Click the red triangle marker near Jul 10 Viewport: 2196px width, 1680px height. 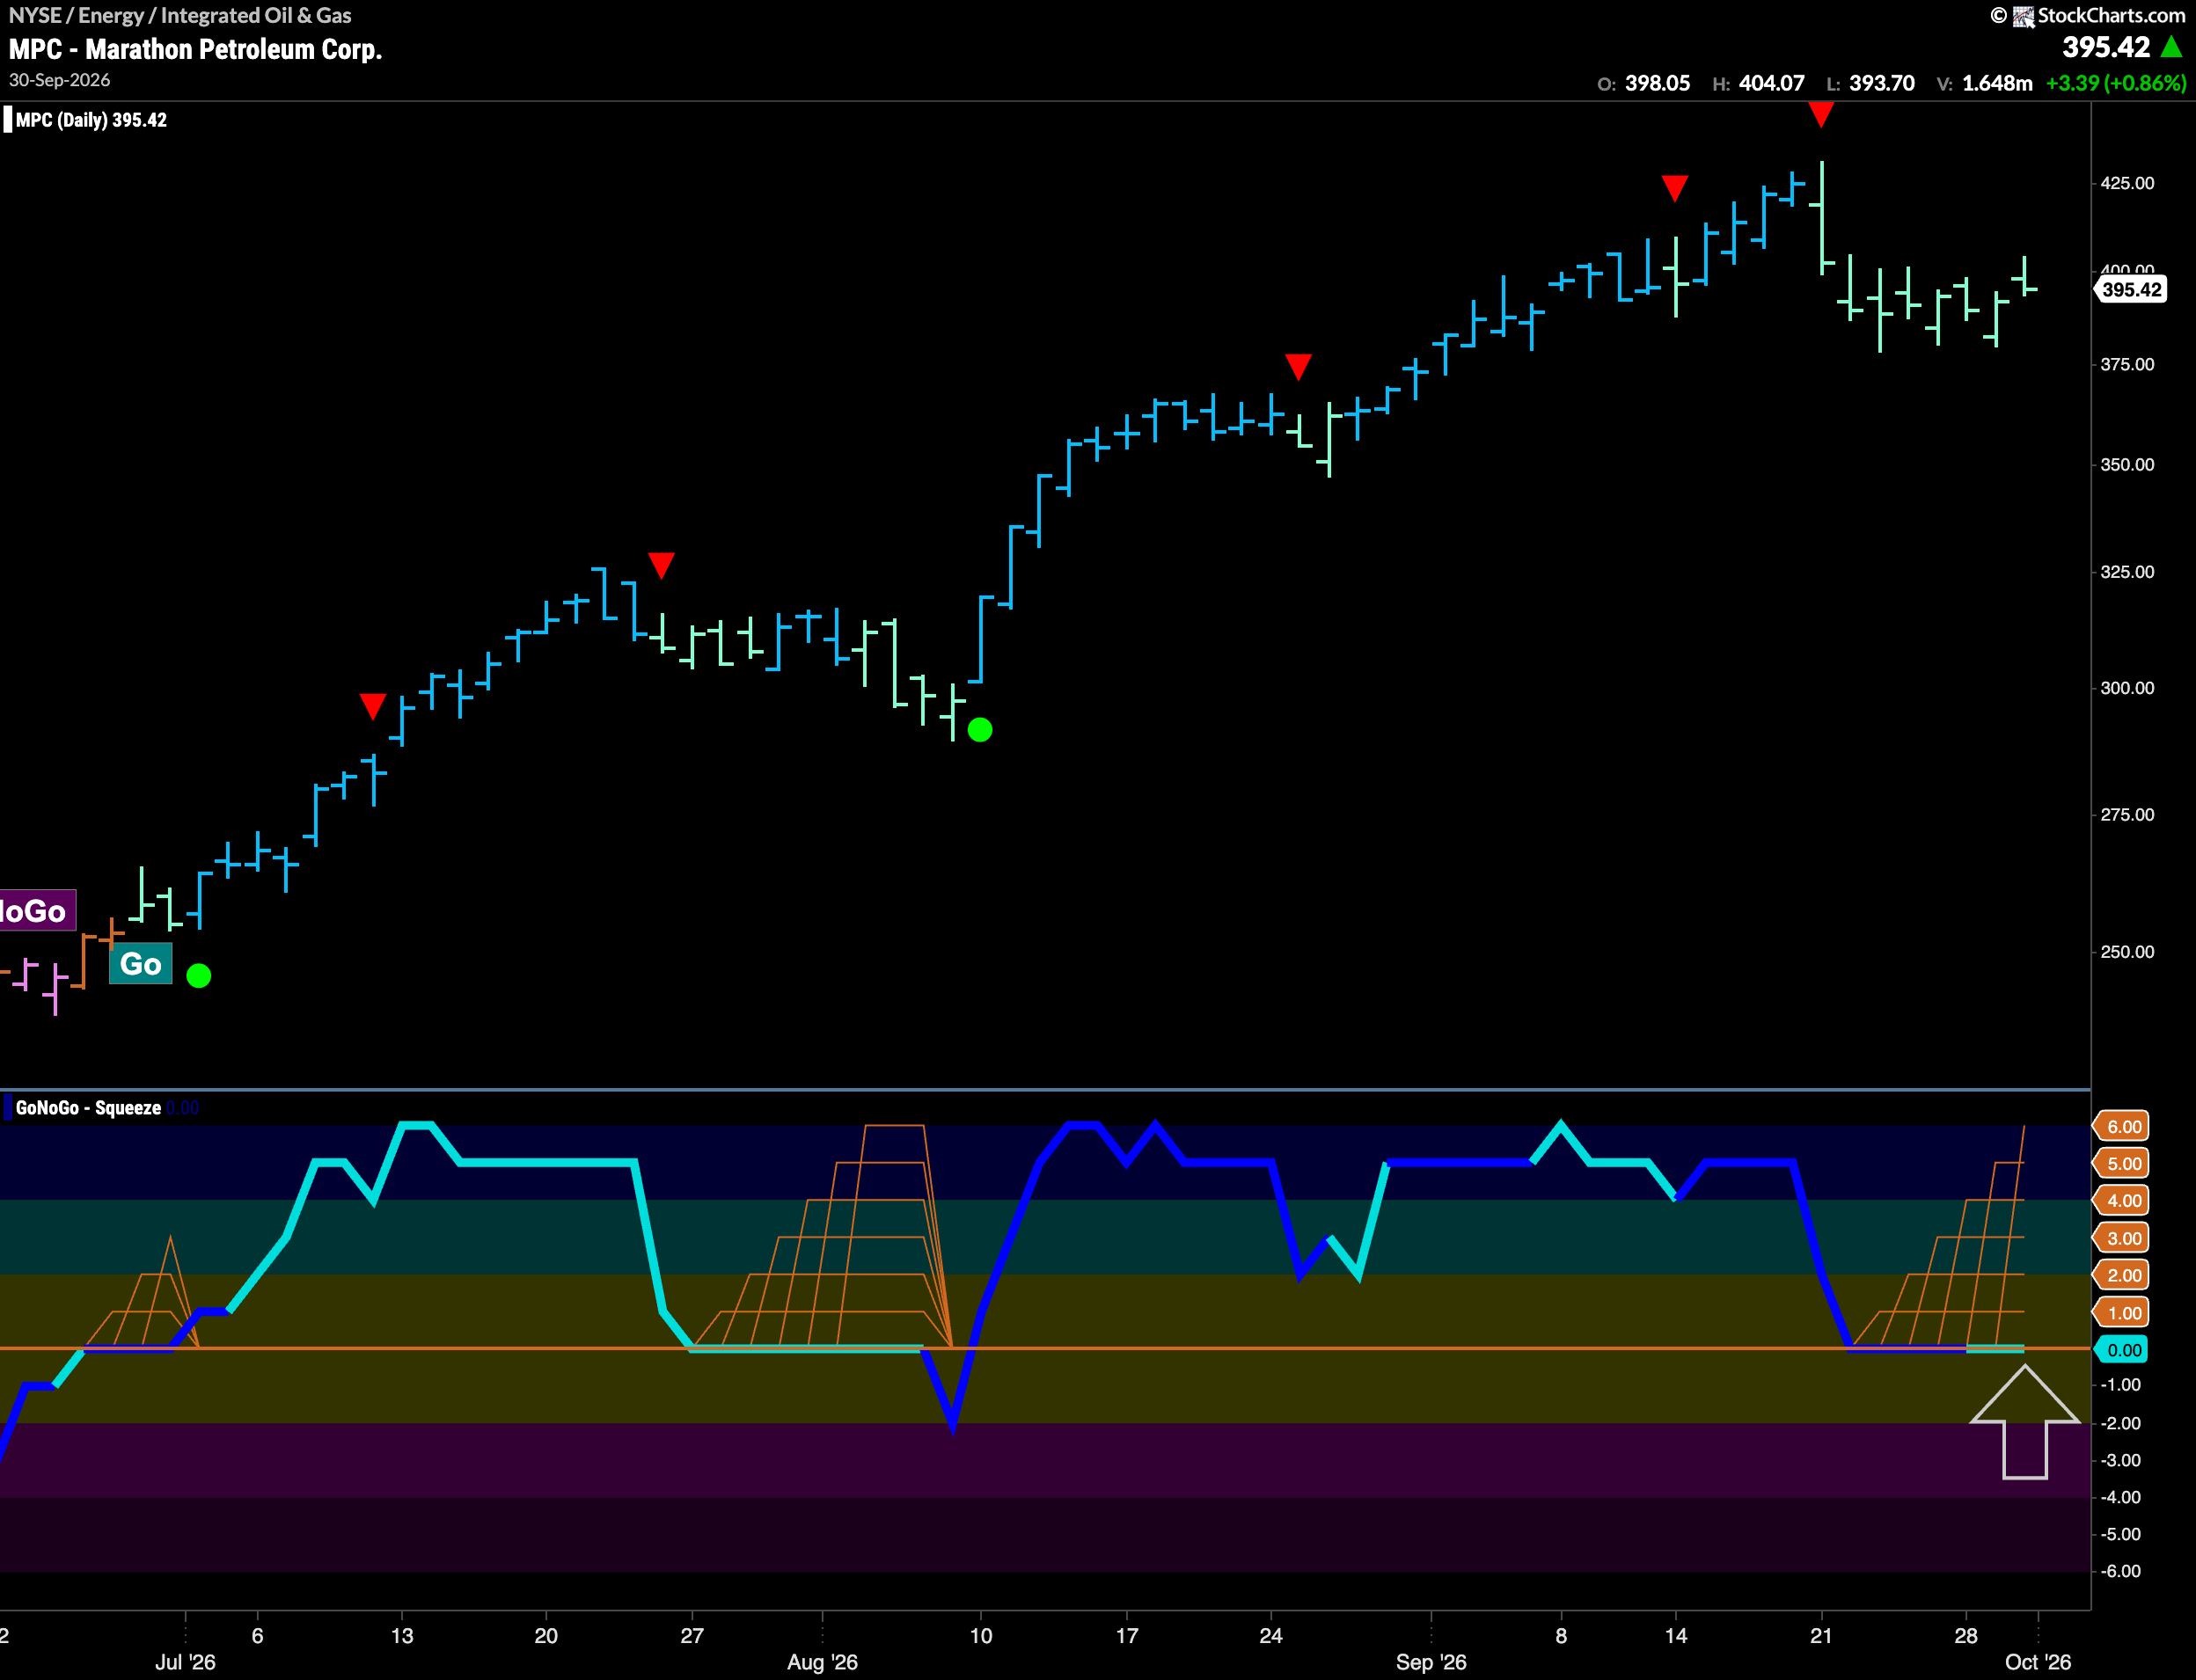[x=373, y=706]
